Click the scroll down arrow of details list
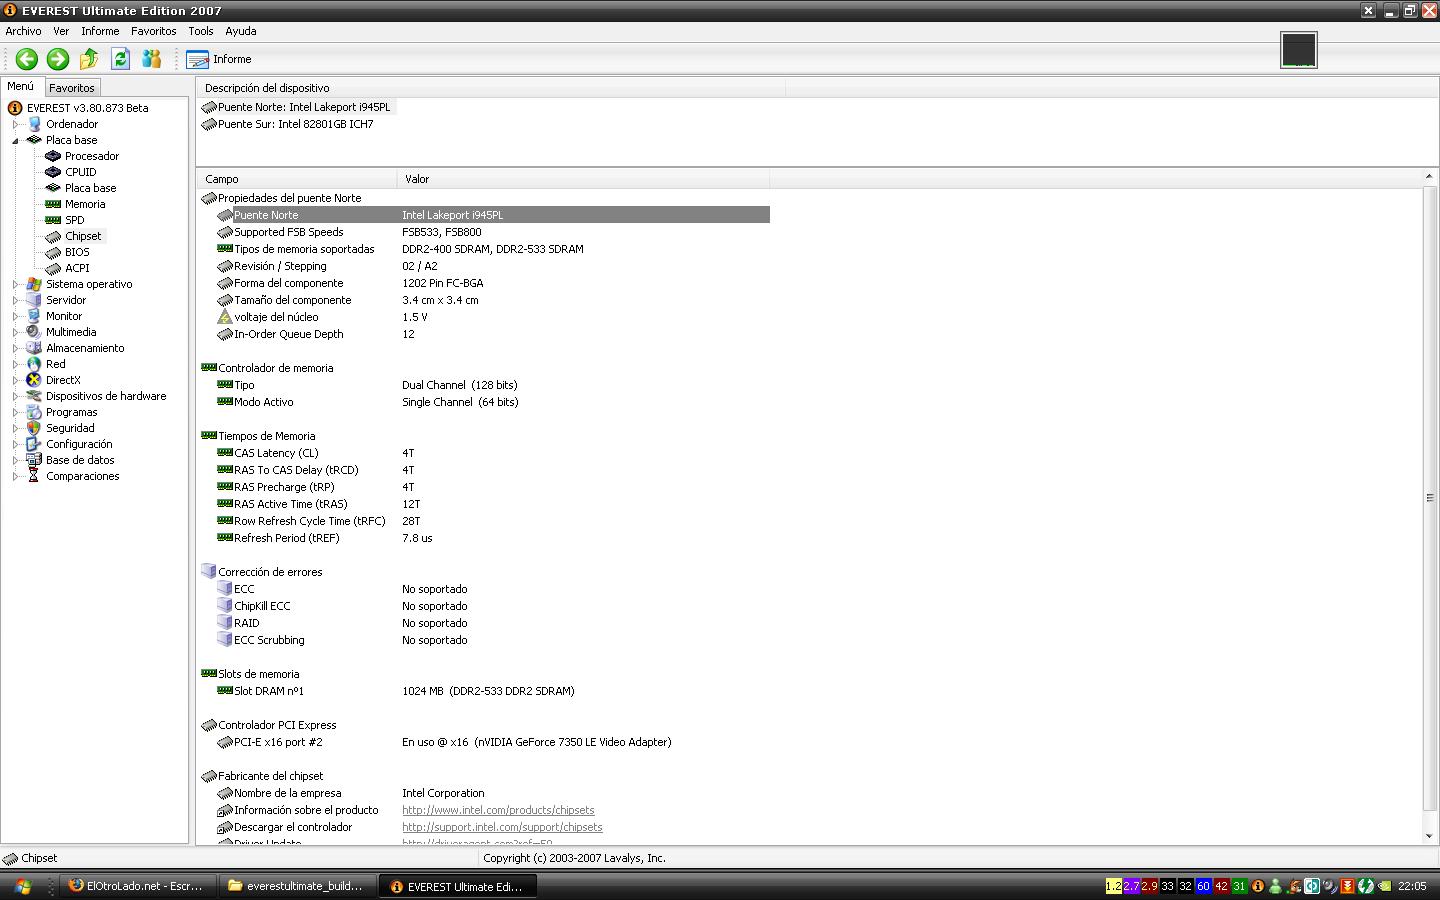1440x900 pixels. (1428, 836)
